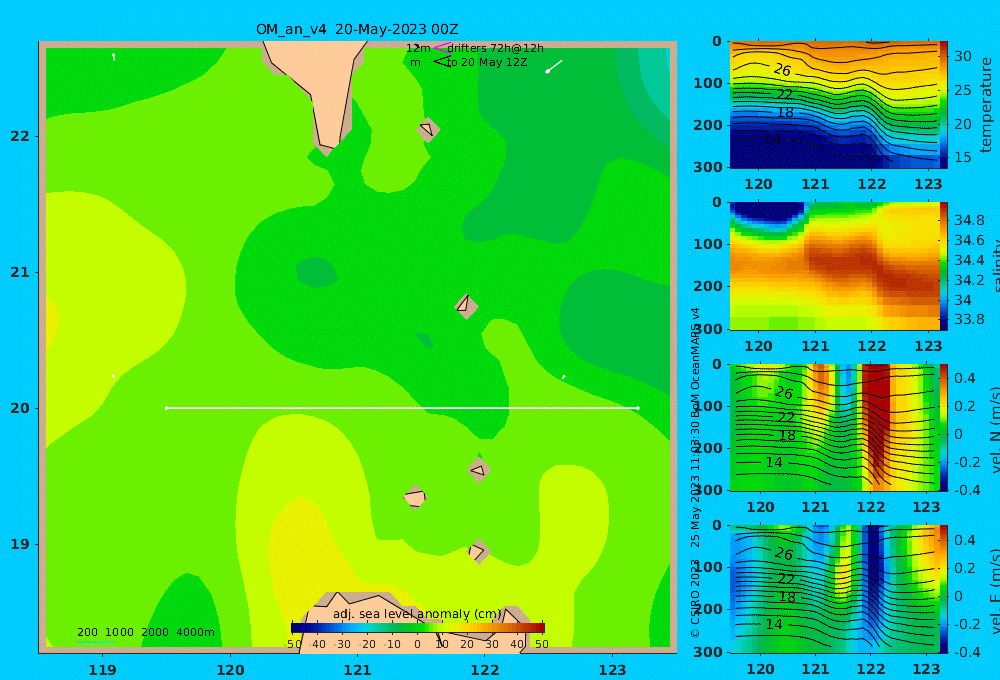This screenshot has width=1000, height=680.
Task: Click the vel. E panel color bar
Action: [x=943, y=589]
